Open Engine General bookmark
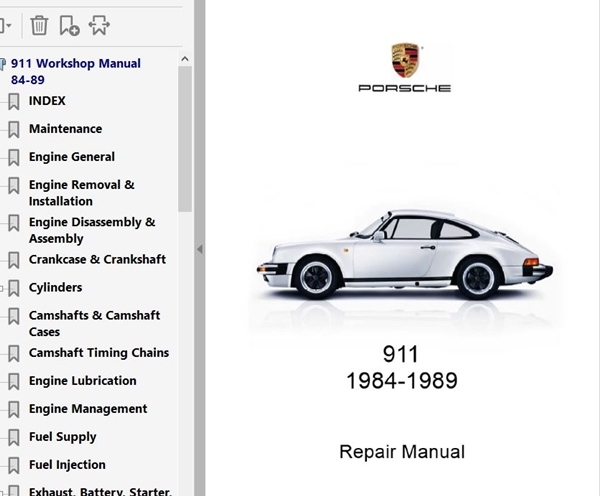600x496 pixels. point(72,157)
